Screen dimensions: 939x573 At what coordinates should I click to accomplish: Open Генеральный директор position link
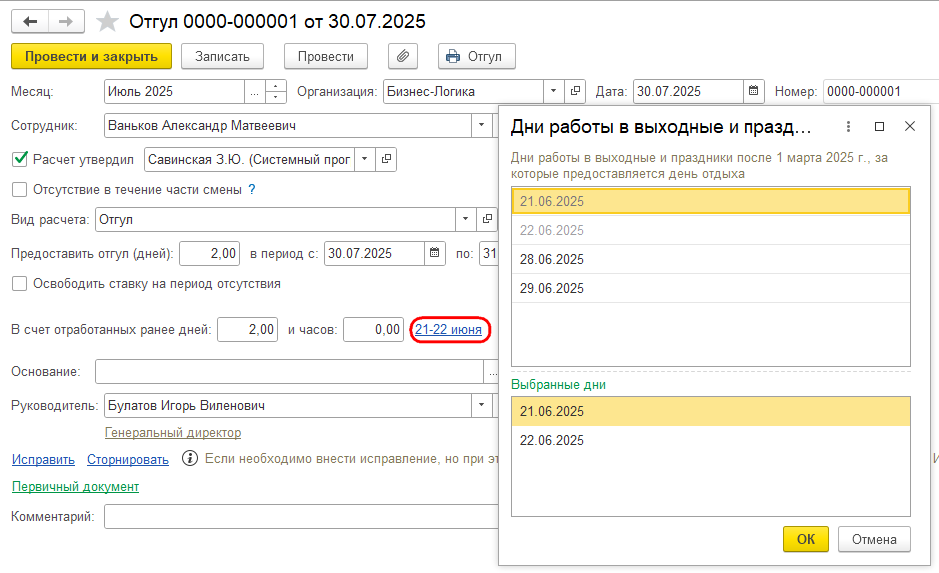(x=173, y=433)
